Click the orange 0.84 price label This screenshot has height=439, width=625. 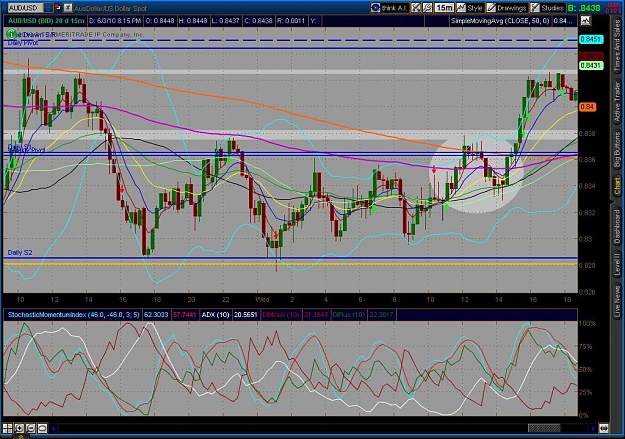pos(588,107)
